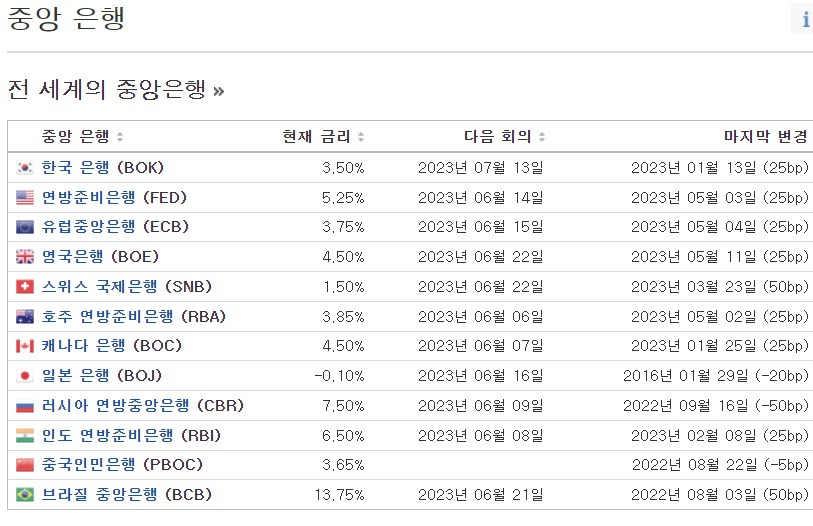Open 인도 연방준비은행 (RBI) link
This screenshot has width=813, height=526.
pyautogui.click(x=131, y=435)
